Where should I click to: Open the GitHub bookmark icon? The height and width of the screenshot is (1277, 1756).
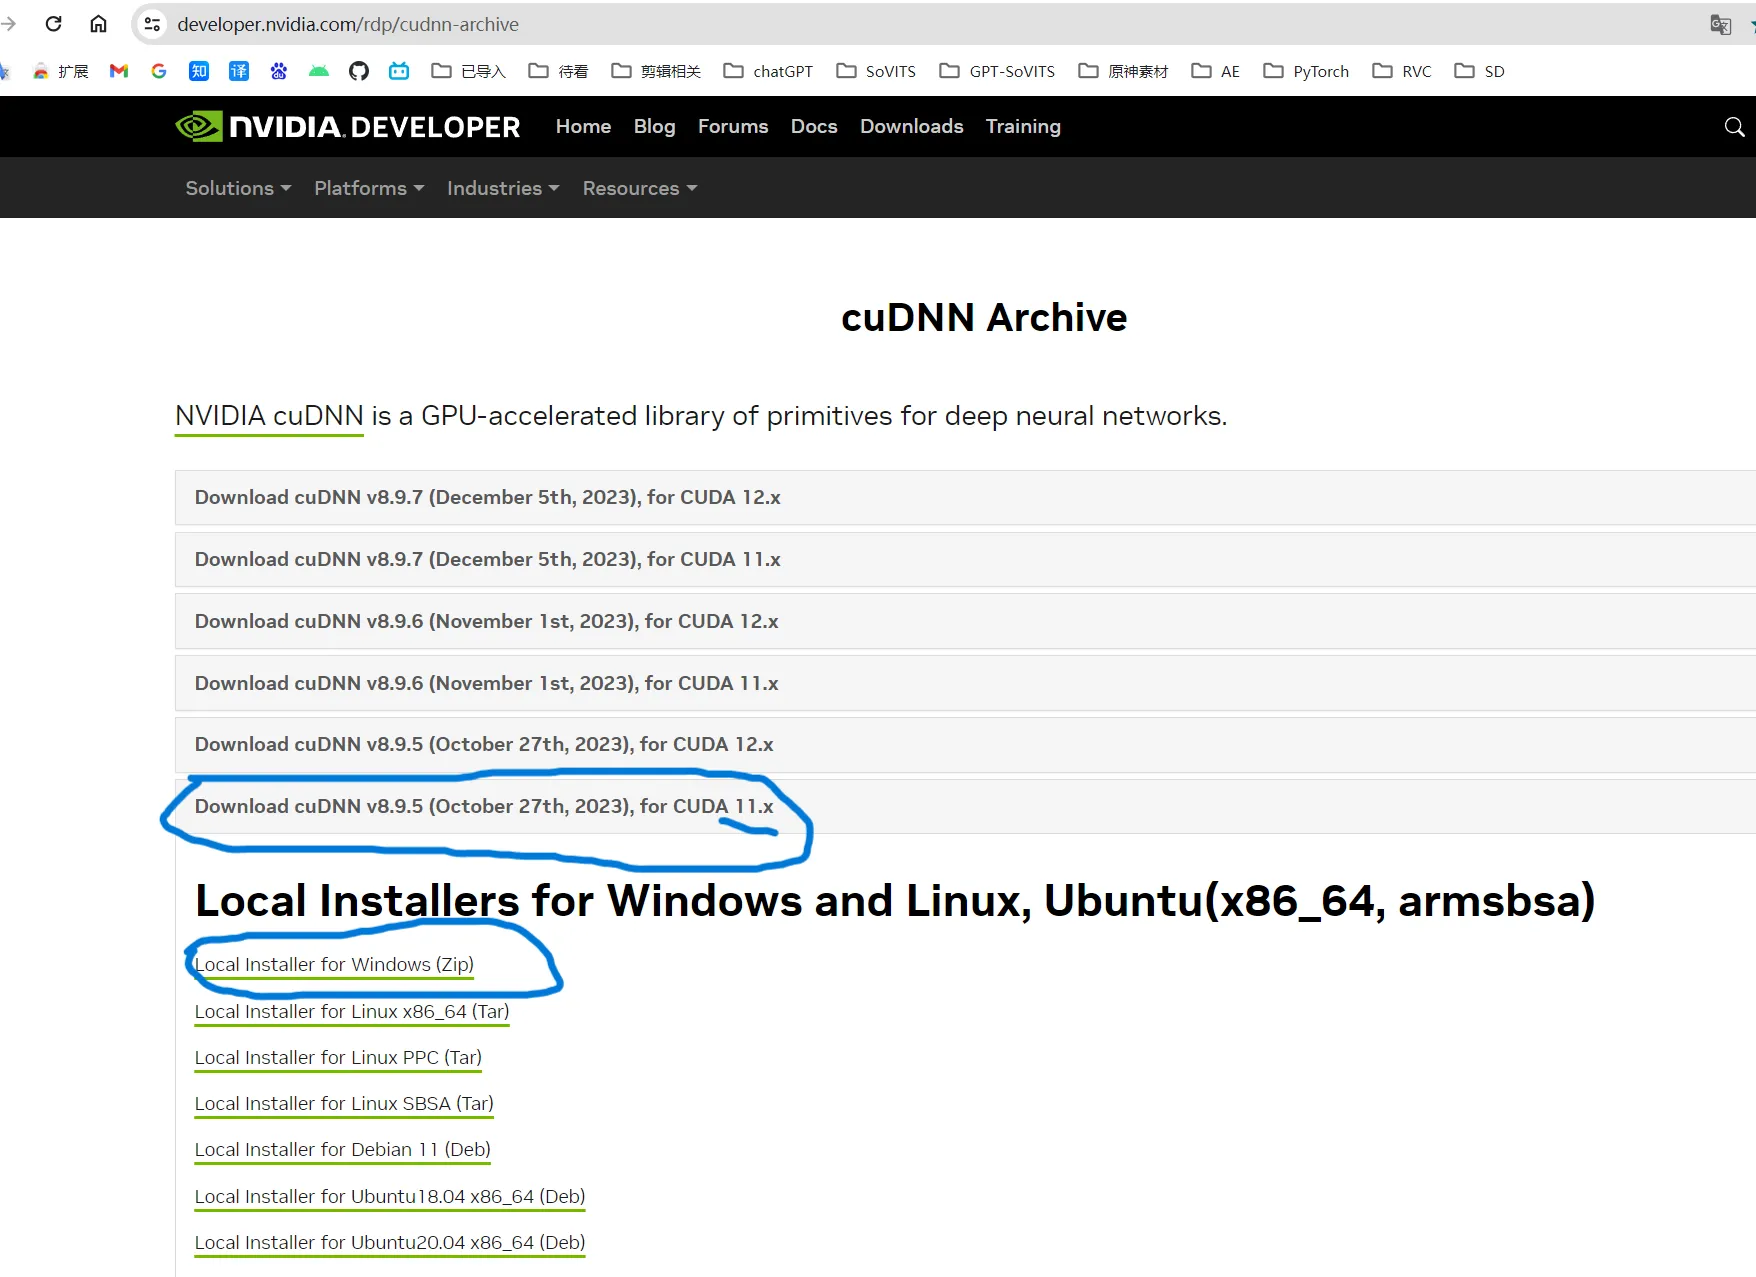tap(359, 71)
